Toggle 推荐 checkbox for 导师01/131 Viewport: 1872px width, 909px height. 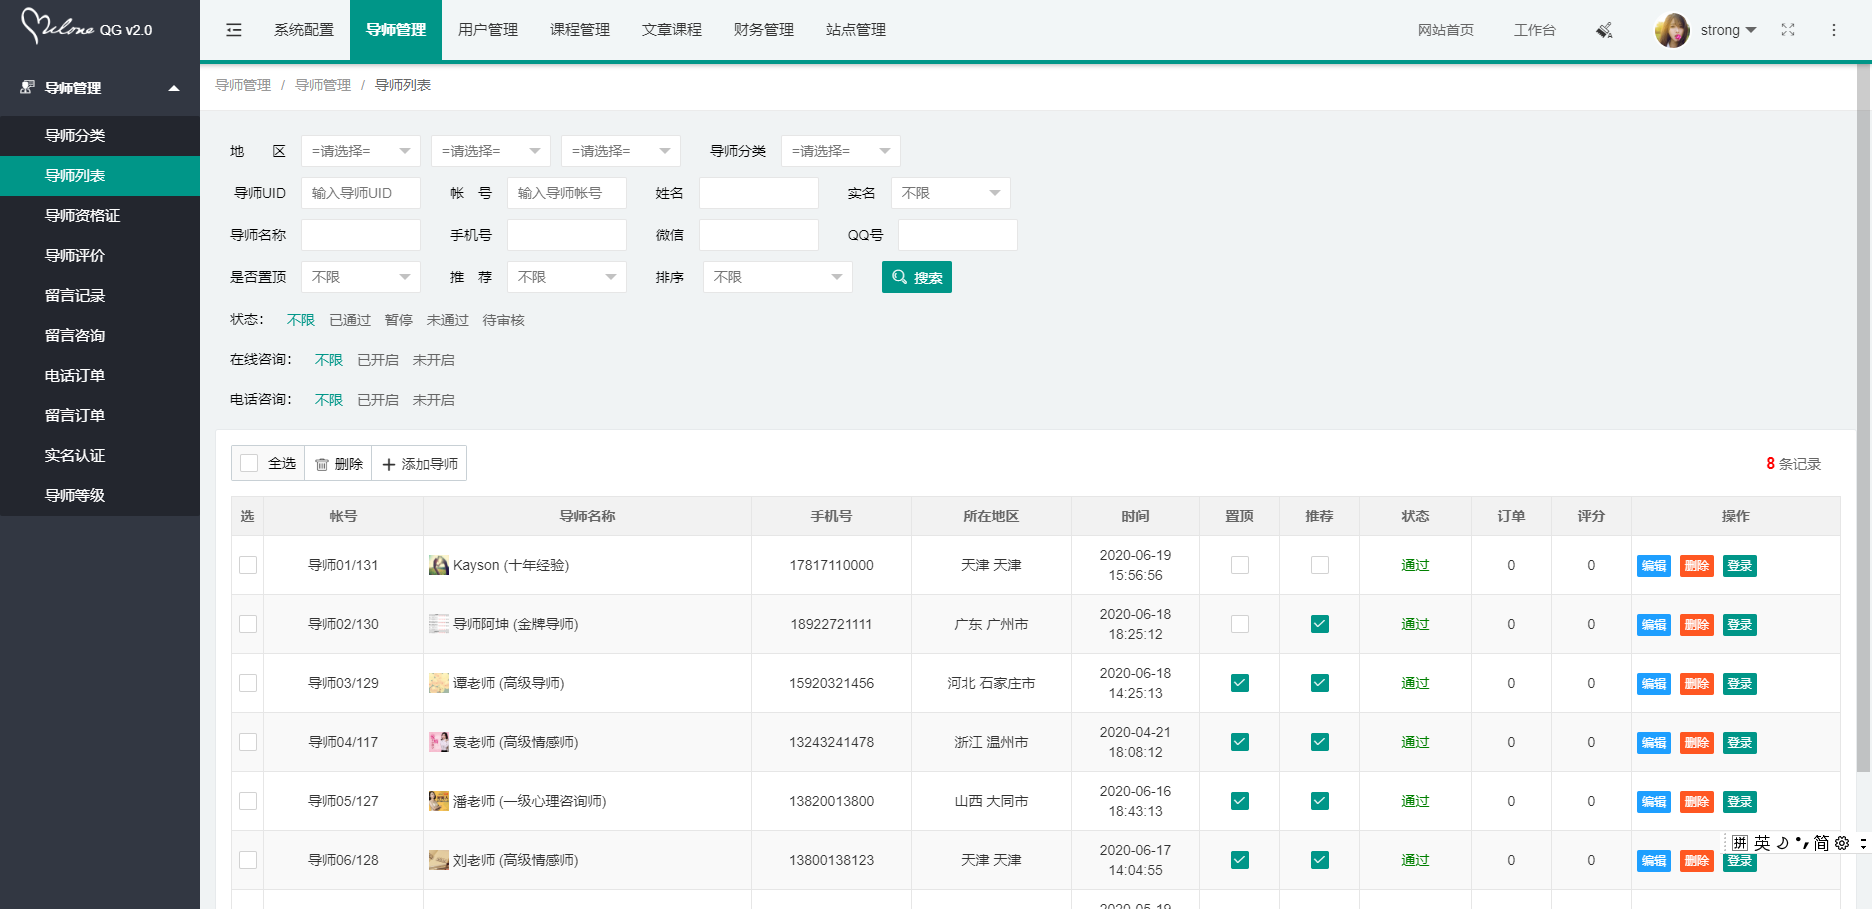click(x=1320, y=565)
